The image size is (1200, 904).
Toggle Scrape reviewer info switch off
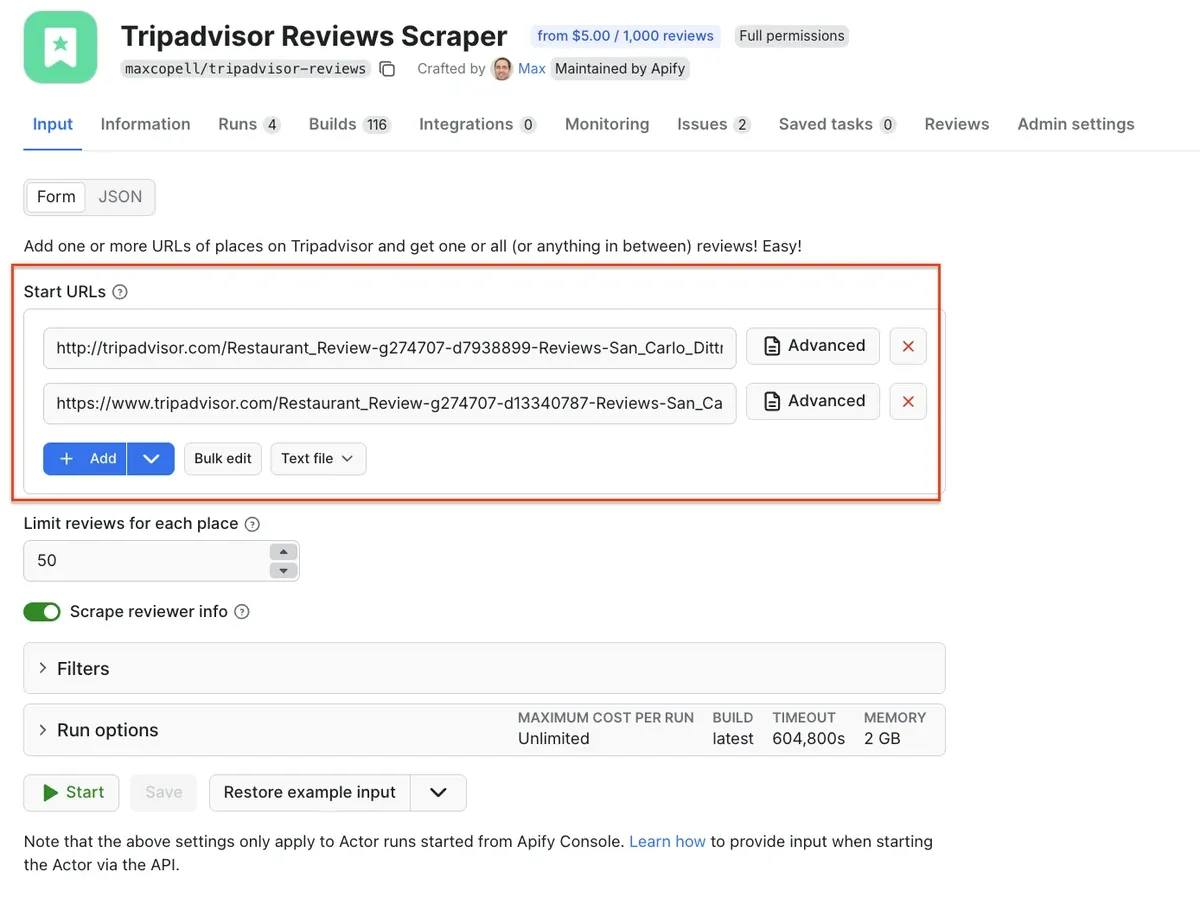(x=42, y=612)
